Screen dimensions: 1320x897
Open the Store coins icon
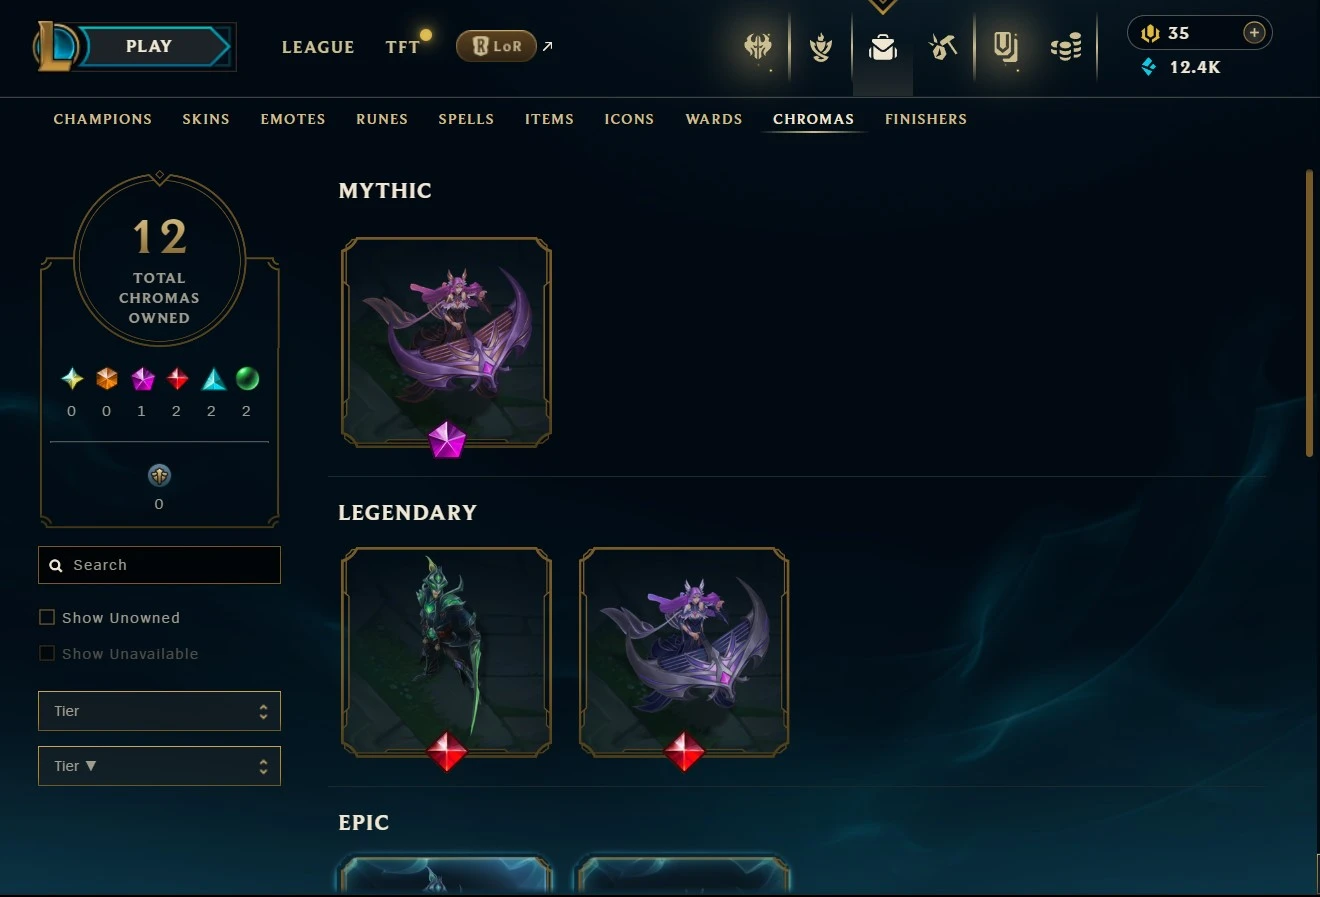pos(1066,47)
